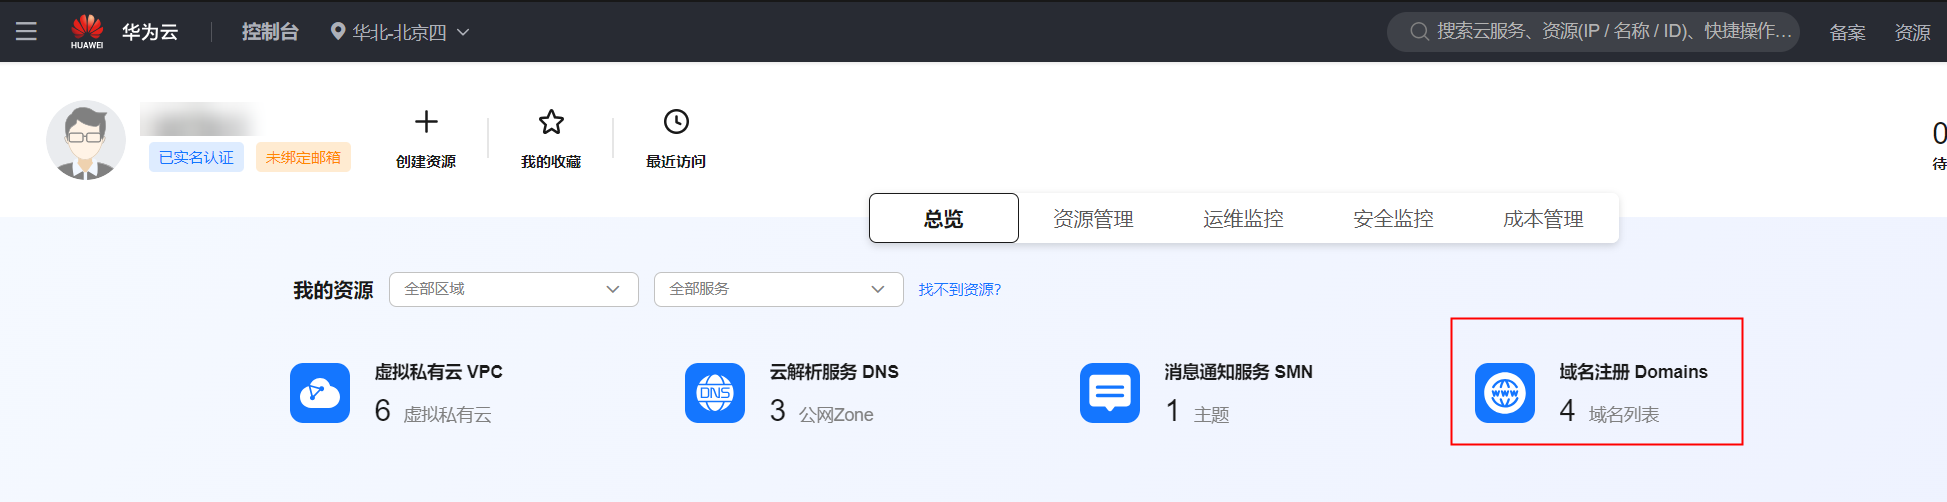Screen dimensions: 1947x502
Task: Click the 我的收藏 label
Action: point(551,161)
